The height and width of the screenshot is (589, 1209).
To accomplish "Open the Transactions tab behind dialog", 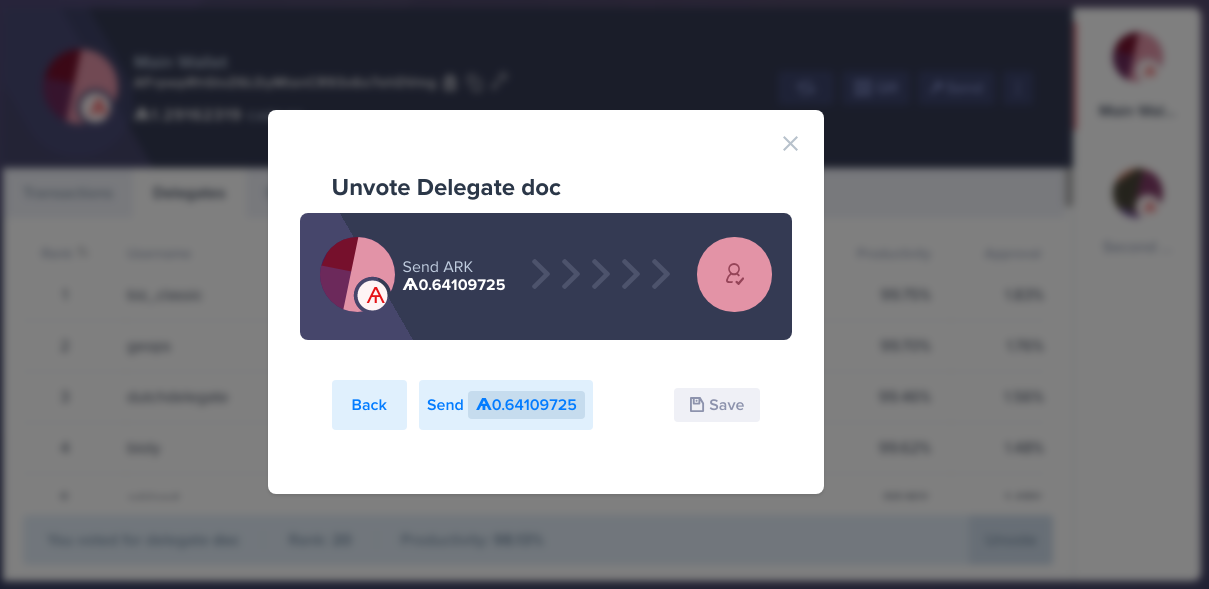I will (x=68, y=193).
